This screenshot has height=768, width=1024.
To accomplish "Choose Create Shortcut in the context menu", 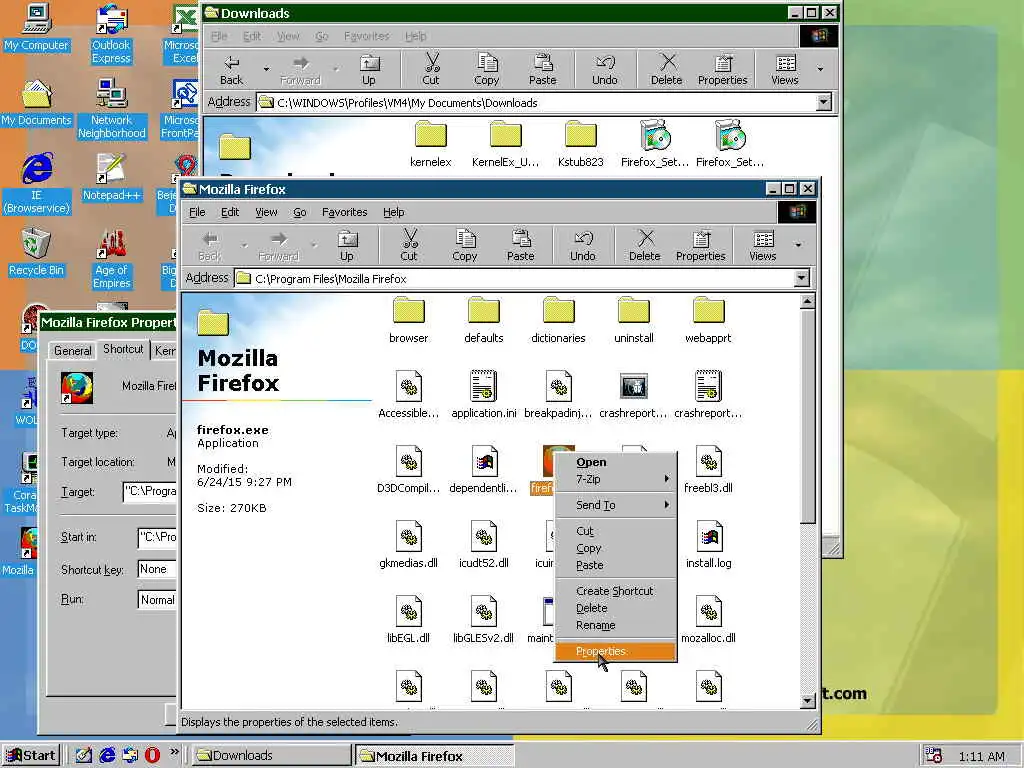I will tap(615, 591).
